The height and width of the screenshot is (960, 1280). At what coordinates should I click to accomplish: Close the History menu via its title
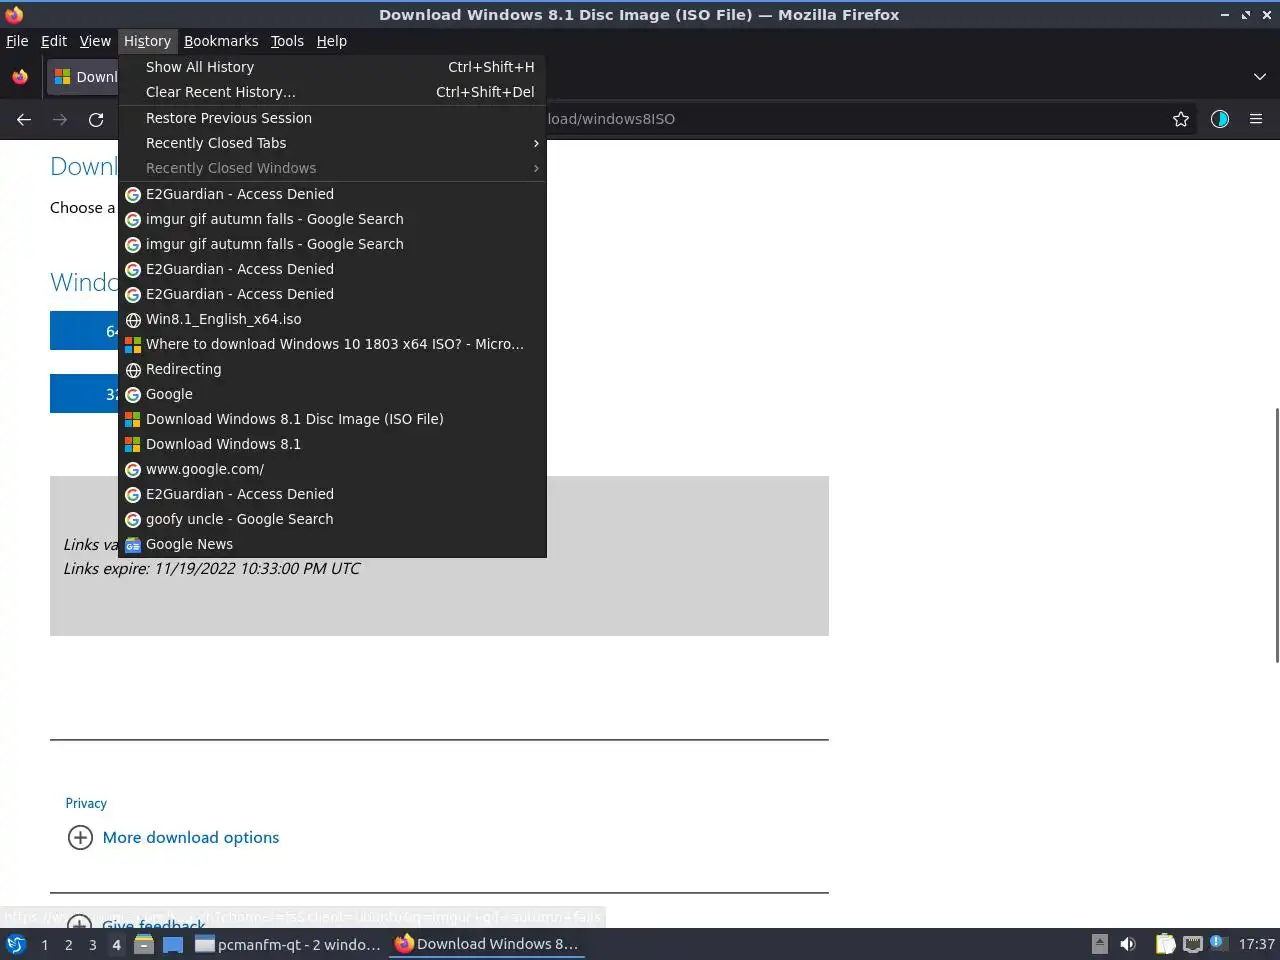pos(147,41)
